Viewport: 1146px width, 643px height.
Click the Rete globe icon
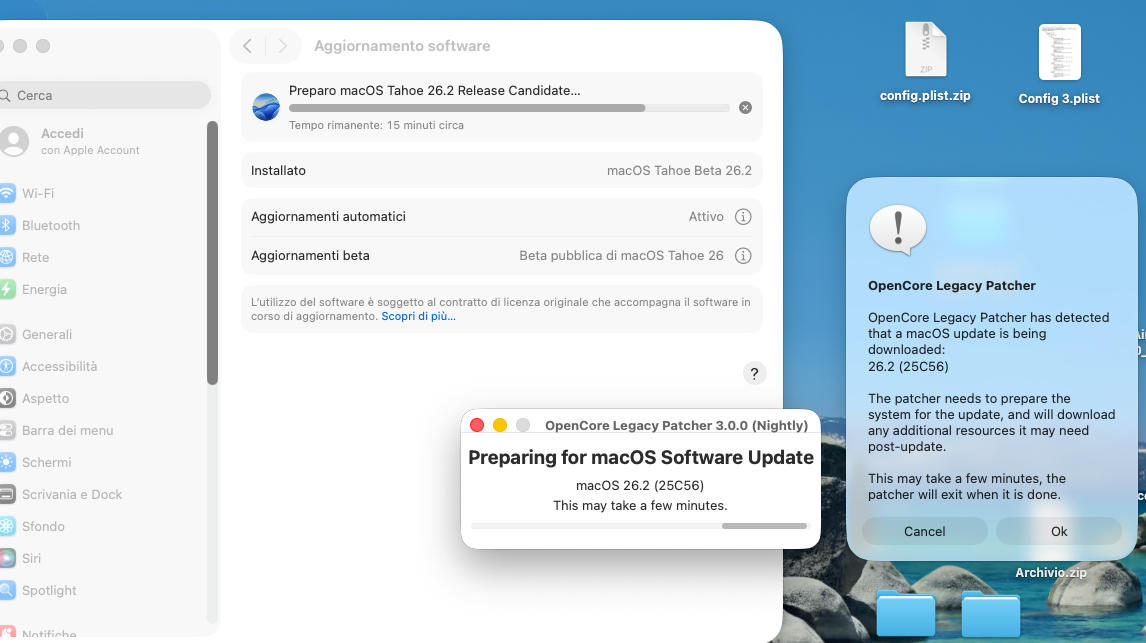coord(7,257)
